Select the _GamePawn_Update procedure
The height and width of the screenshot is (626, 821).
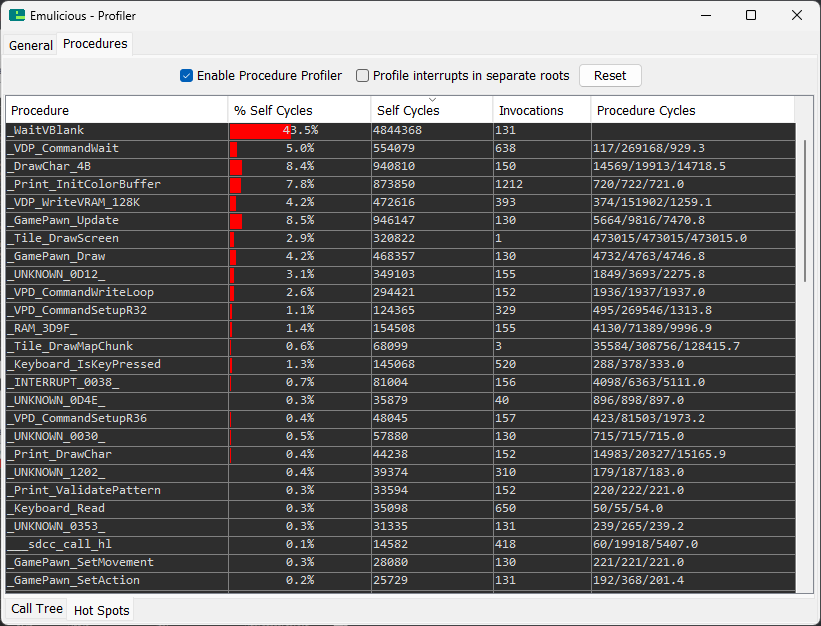401,220
